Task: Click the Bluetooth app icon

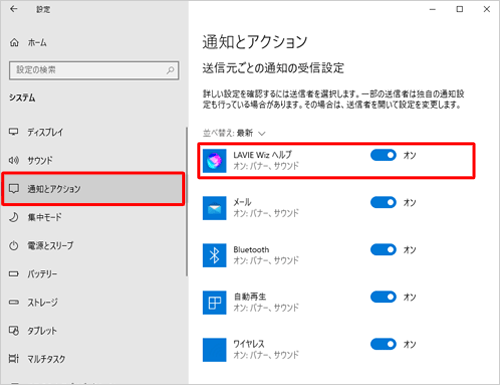Action: pos(214,256)
